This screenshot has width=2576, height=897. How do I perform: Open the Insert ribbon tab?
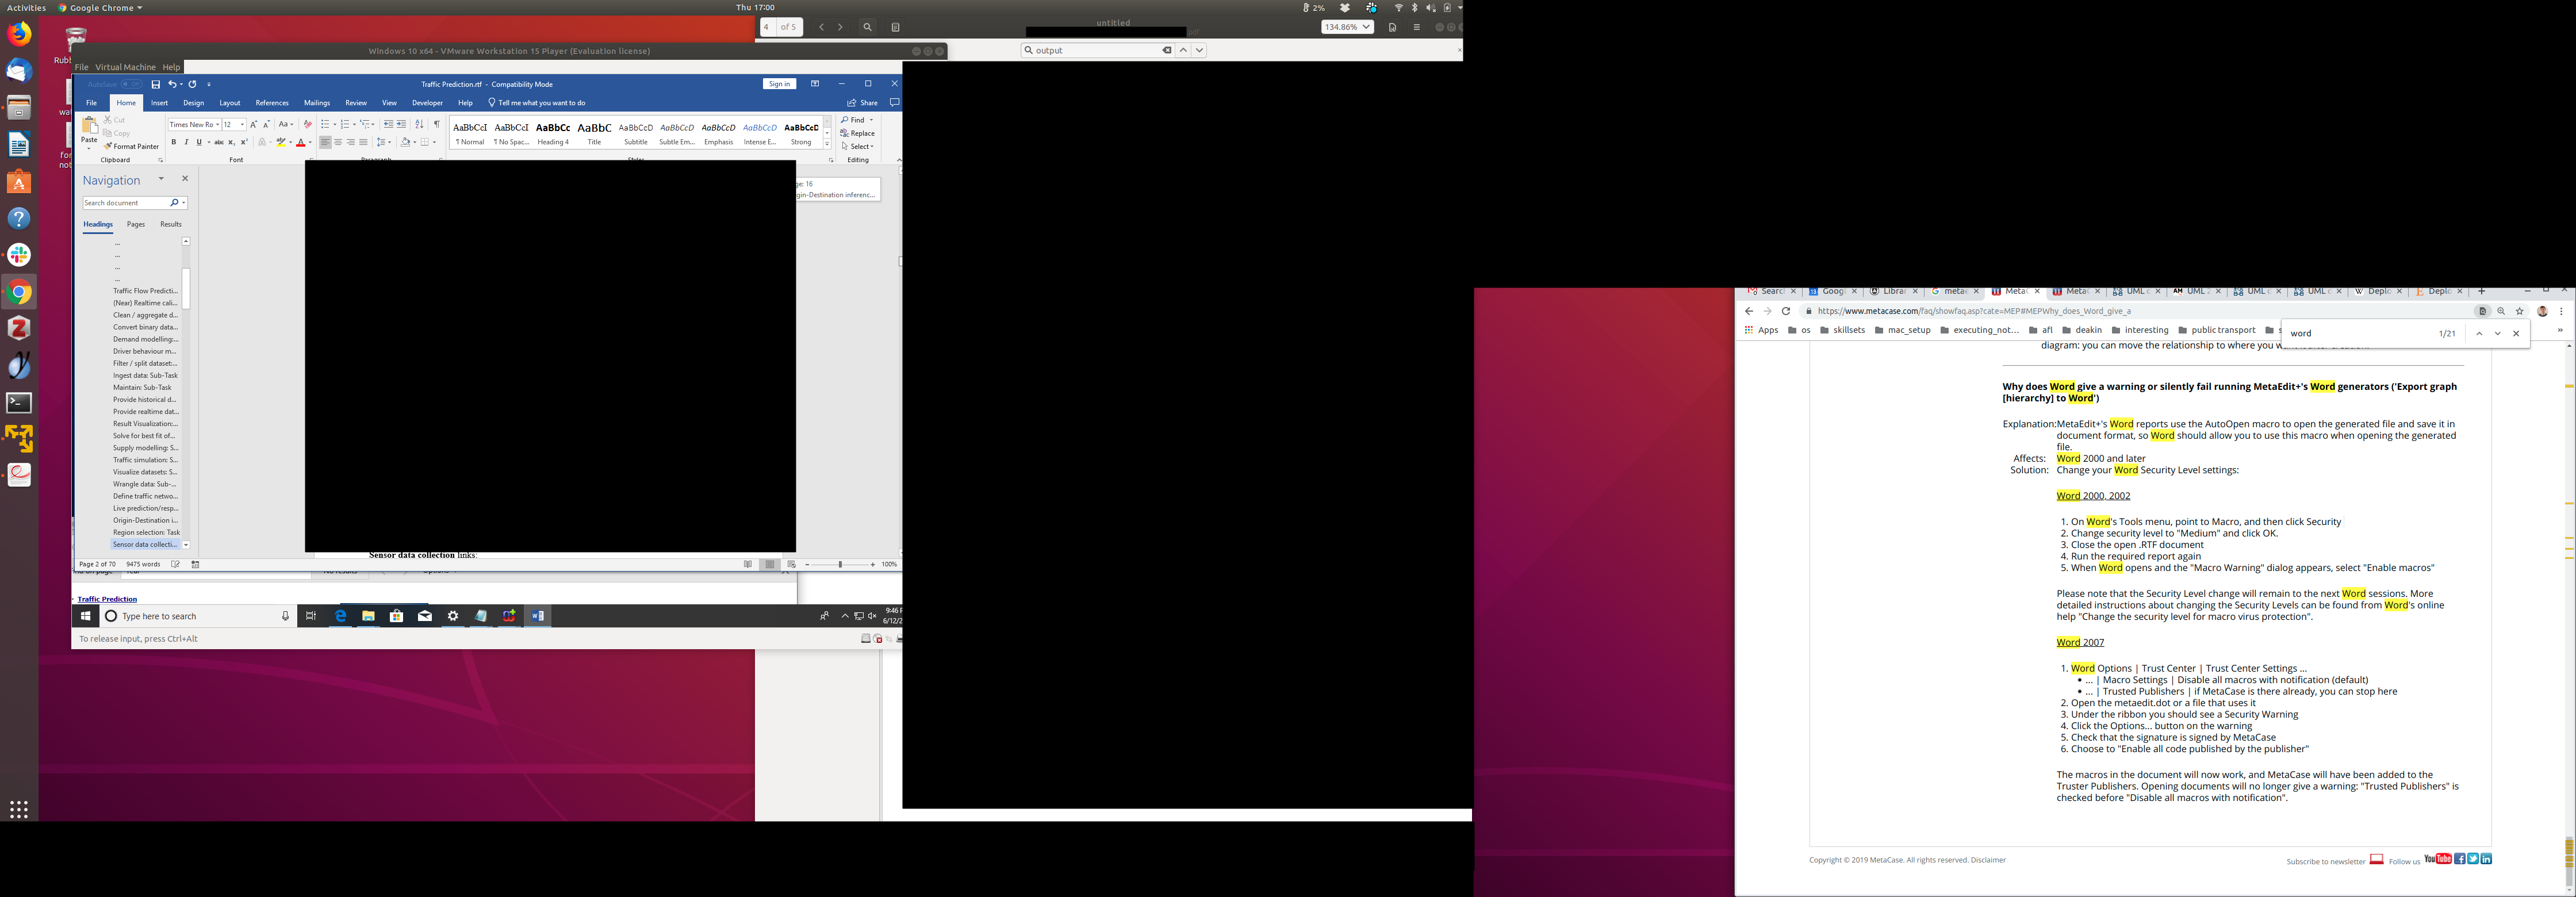tap(159, 102)
